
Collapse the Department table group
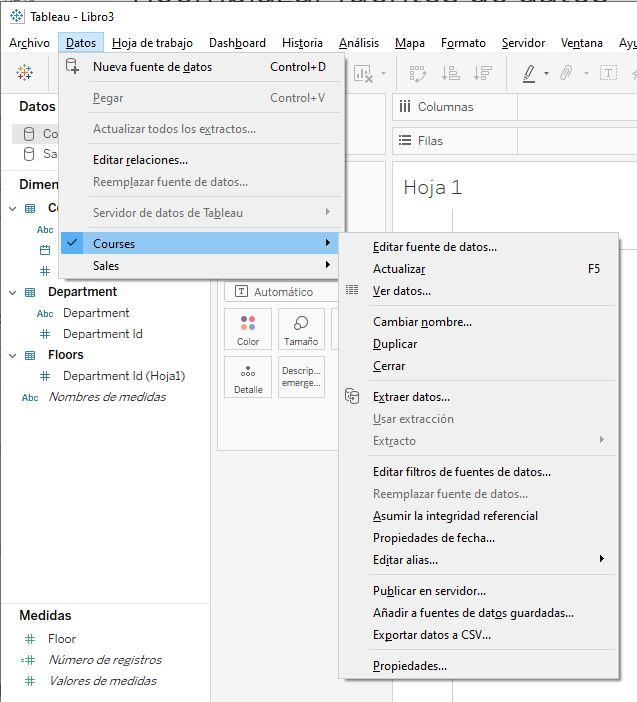pos(13,292)
